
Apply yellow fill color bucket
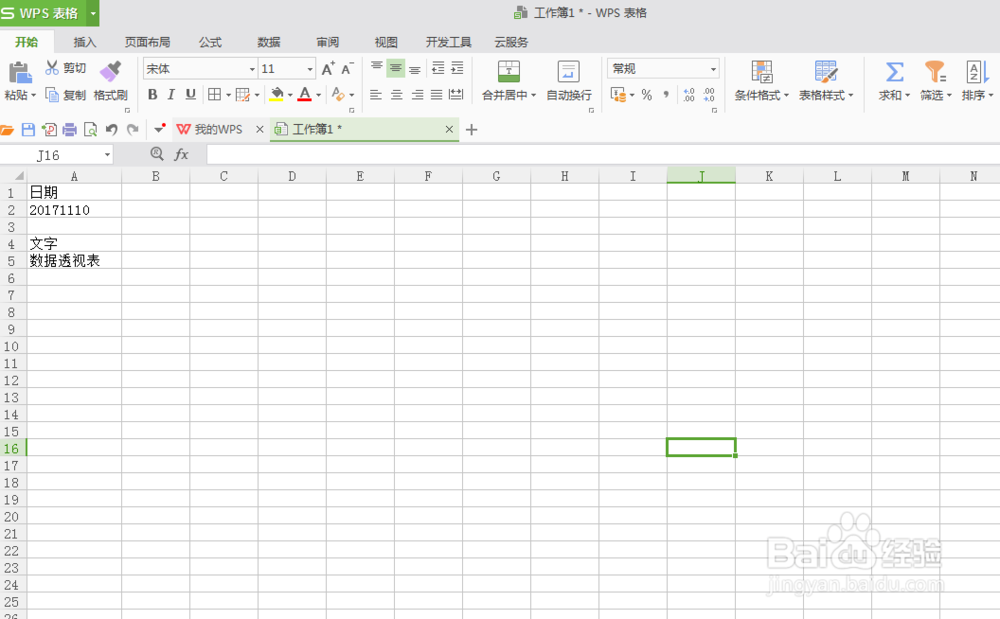pos(277,95)
